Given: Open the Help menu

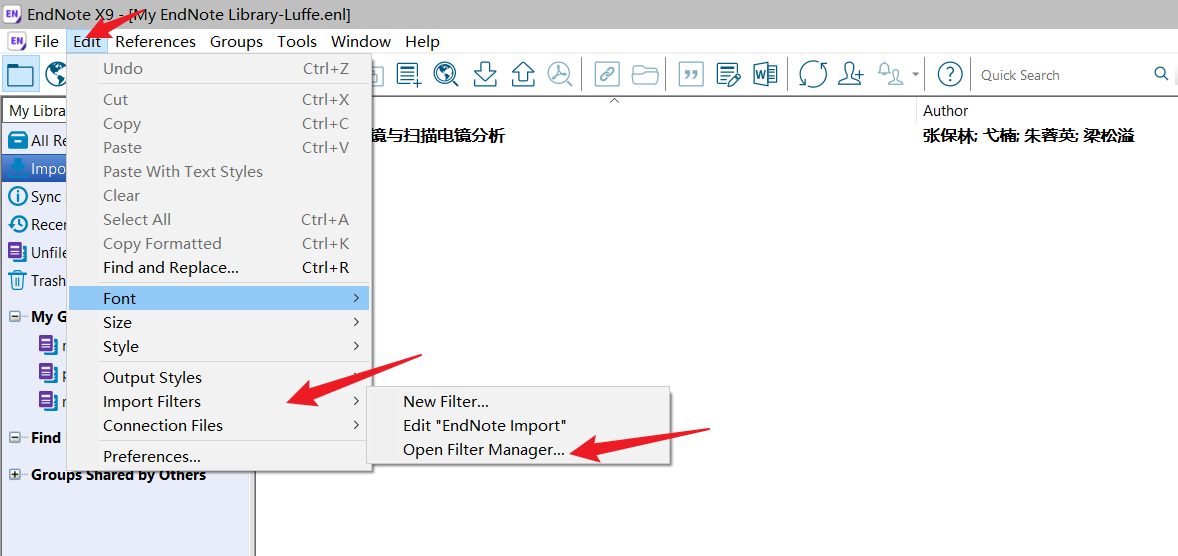Looking at the screenshot, I should tap(422, 41).
